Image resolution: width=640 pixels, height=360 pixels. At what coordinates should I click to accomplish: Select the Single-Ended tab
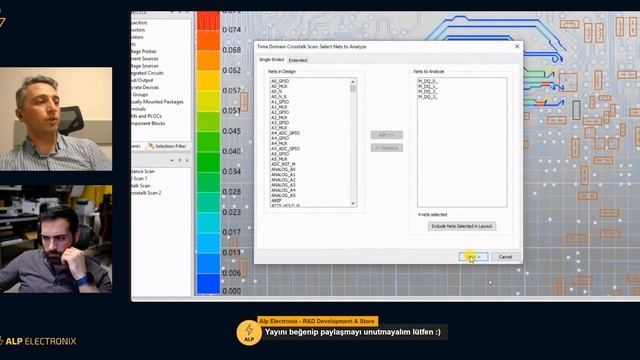click(x=271, y=60)
